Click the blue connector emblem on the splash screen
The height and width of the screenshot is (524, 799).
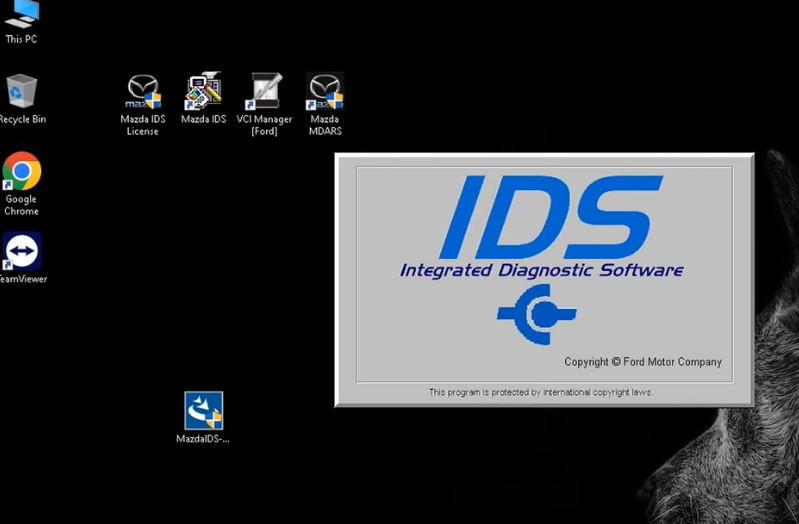pyautogui.click(x=537, y=314)
